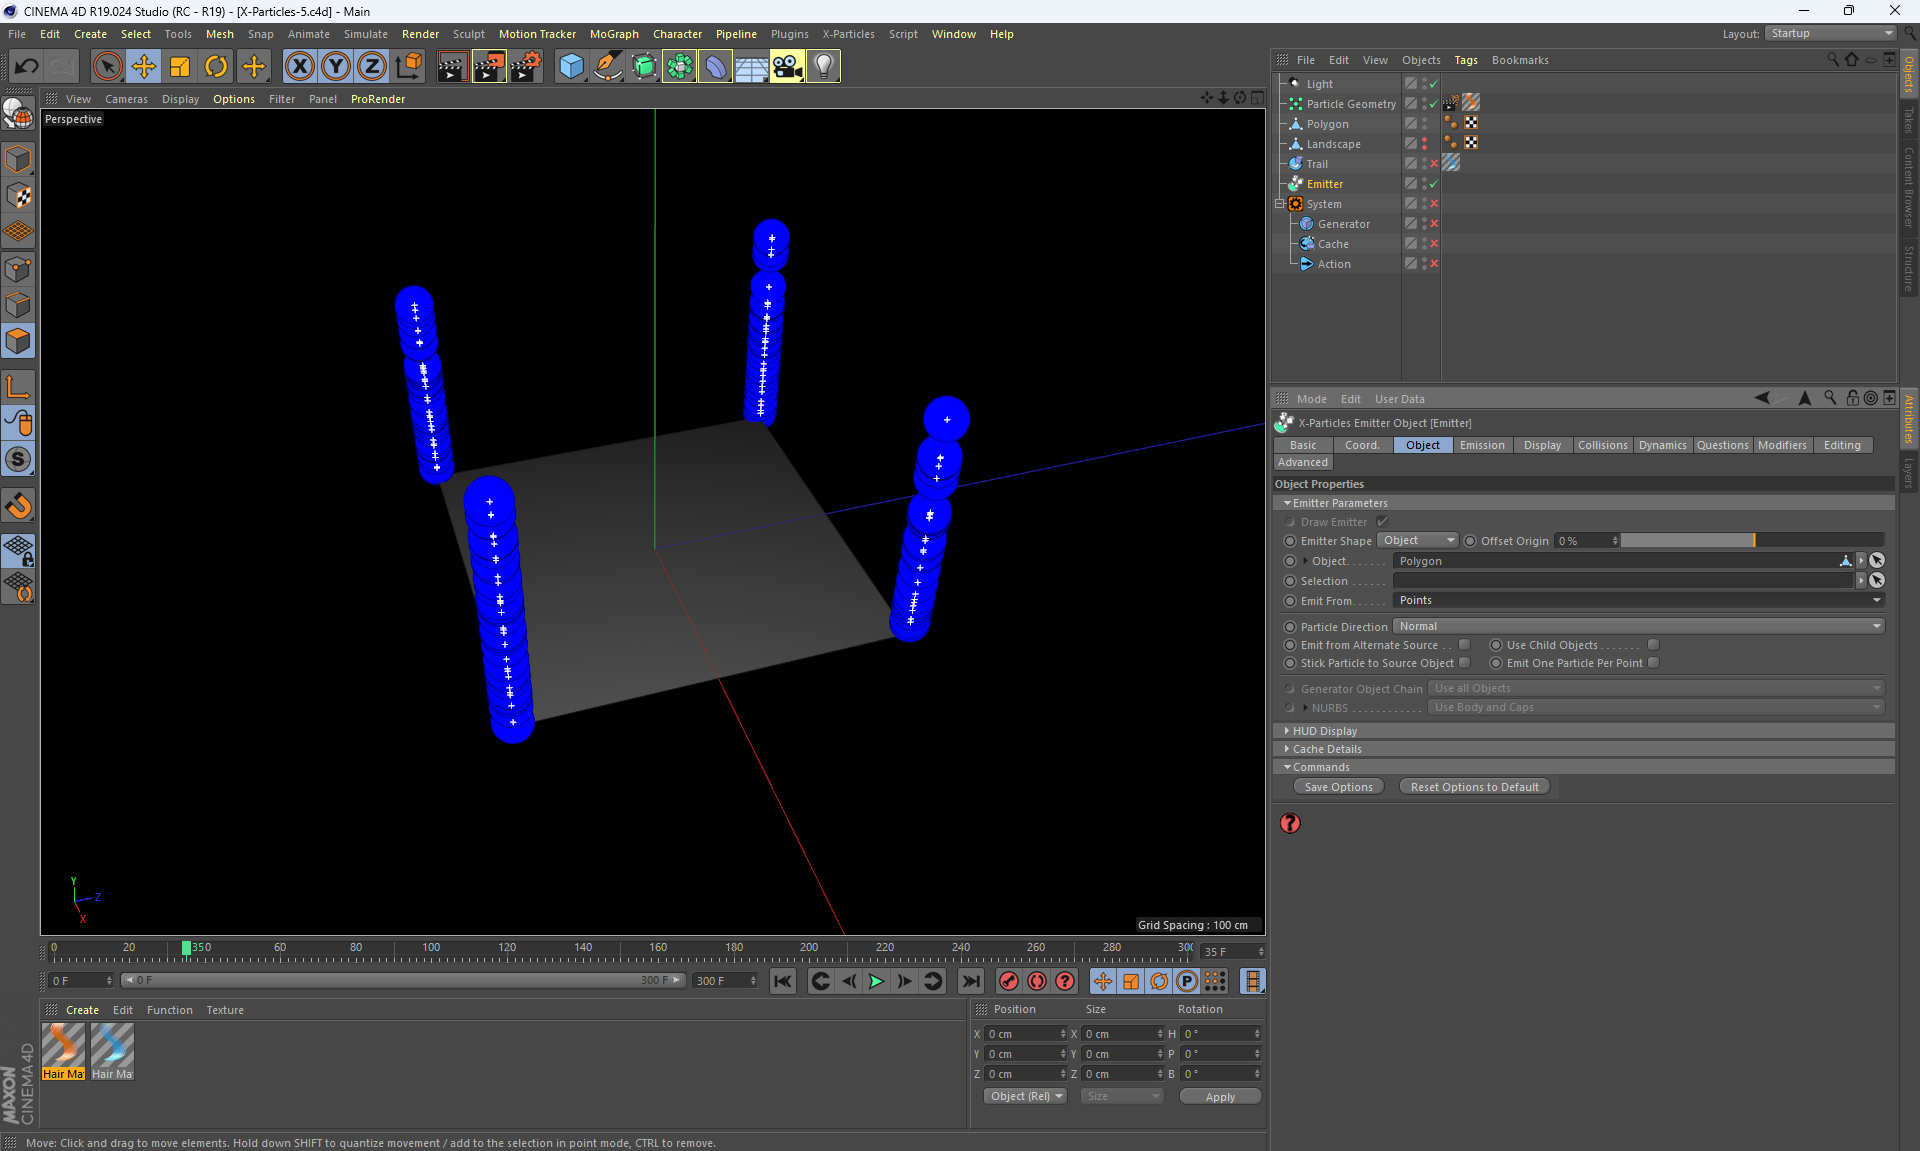Screen dimensions: 1920x1151
Task: Click the Undo arrow icon
Action: [x=27, y=67]
